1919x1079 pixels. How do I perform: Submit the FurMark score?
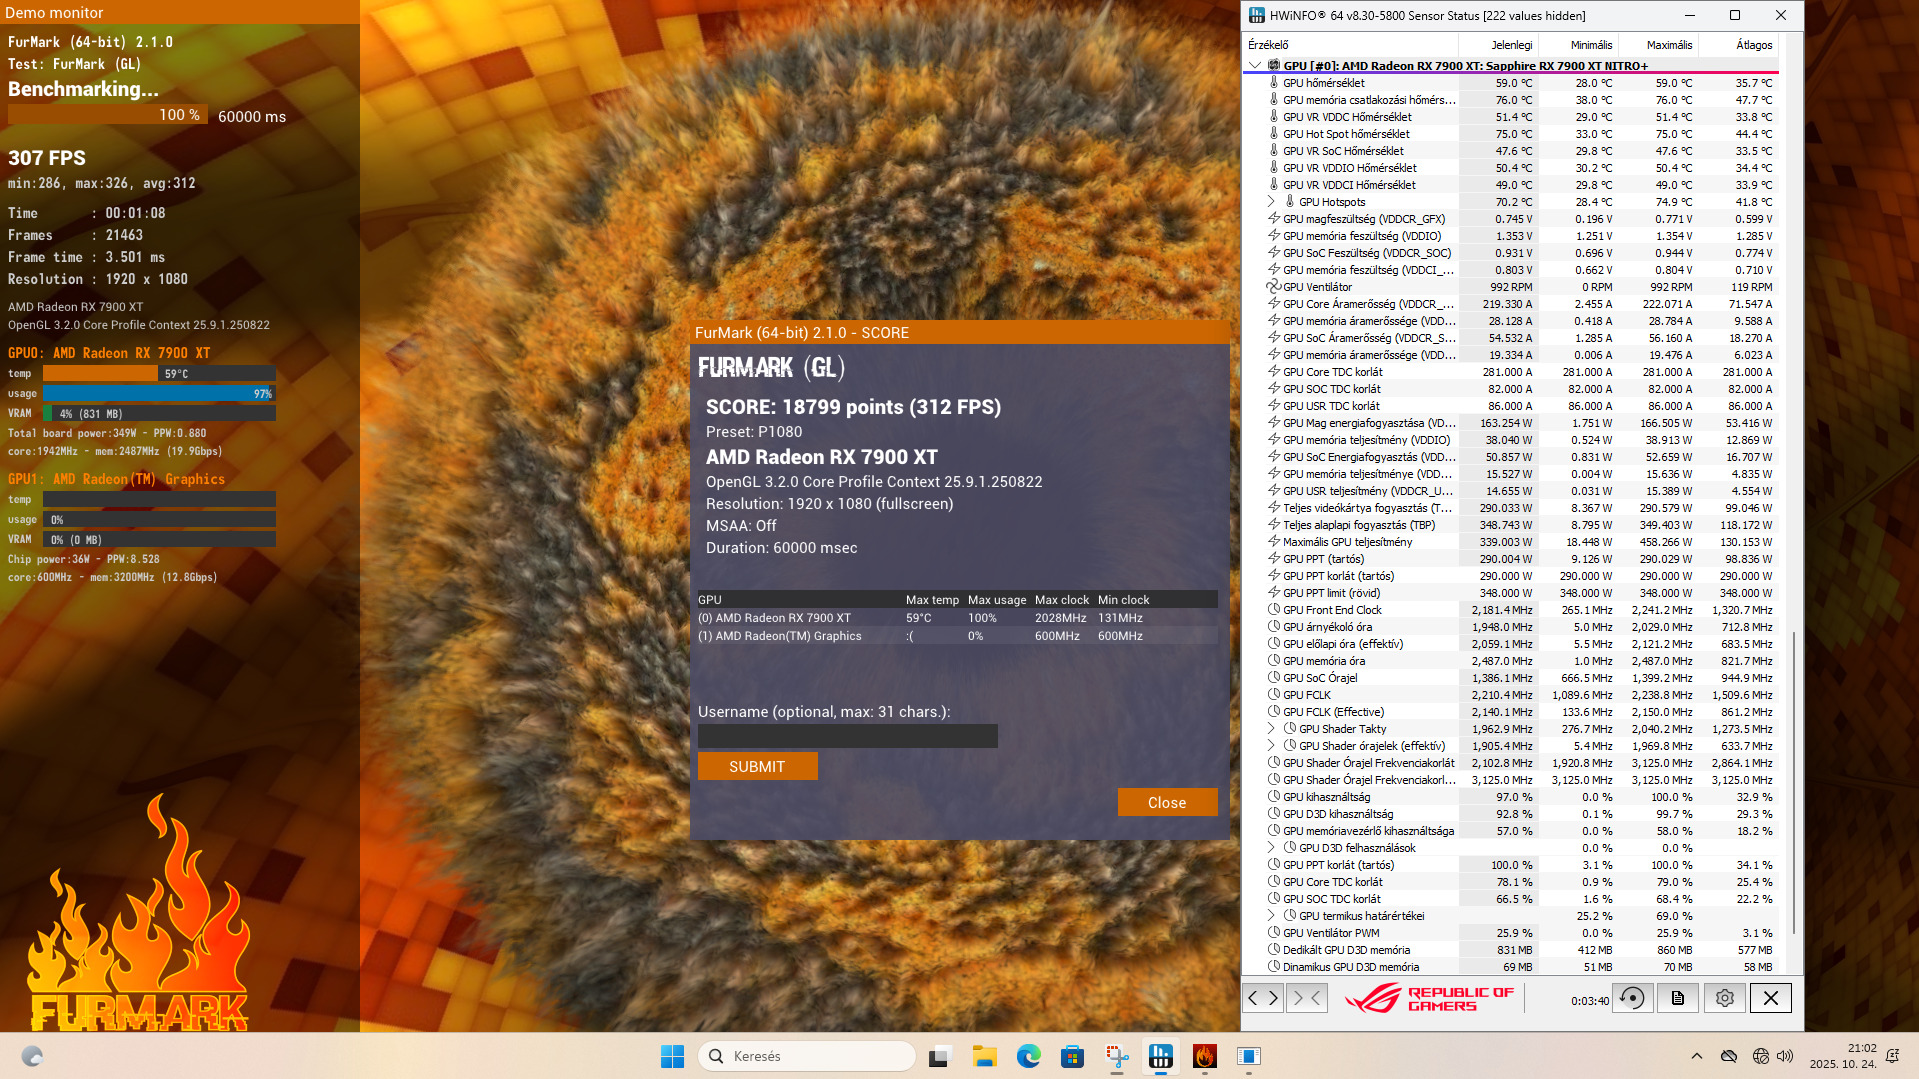coord(757,767)
